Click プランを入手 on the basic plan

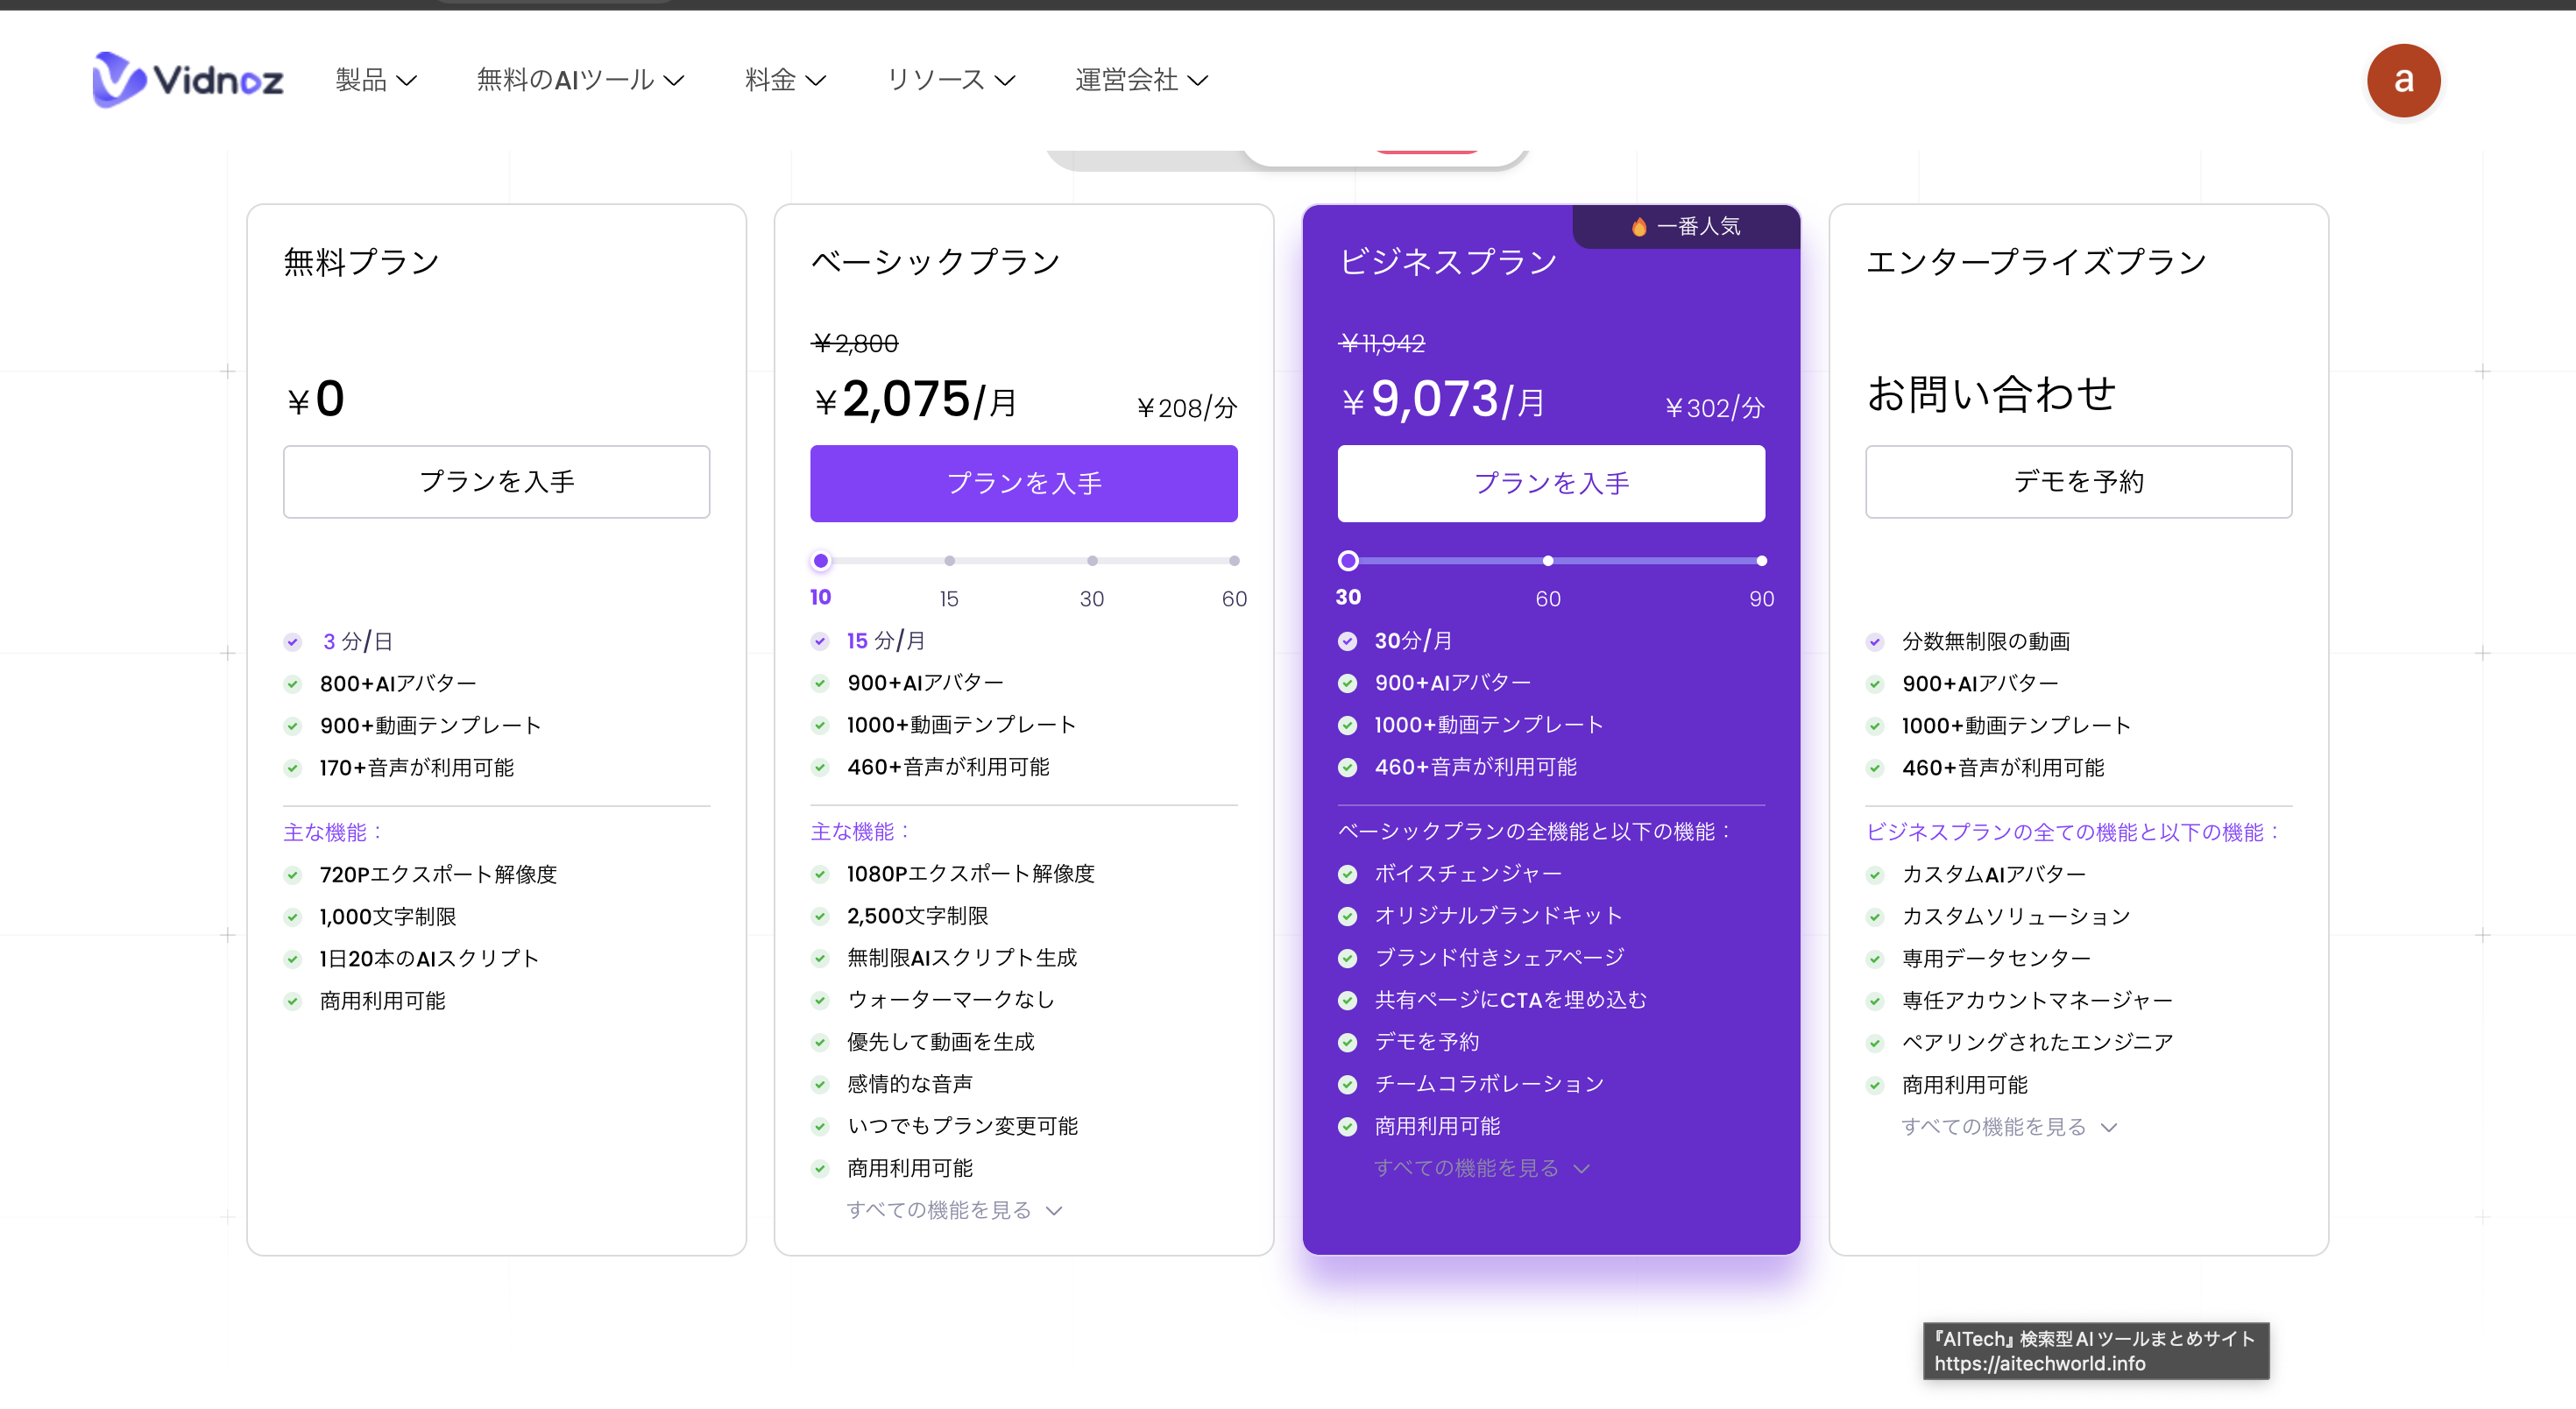(1023, 483)
